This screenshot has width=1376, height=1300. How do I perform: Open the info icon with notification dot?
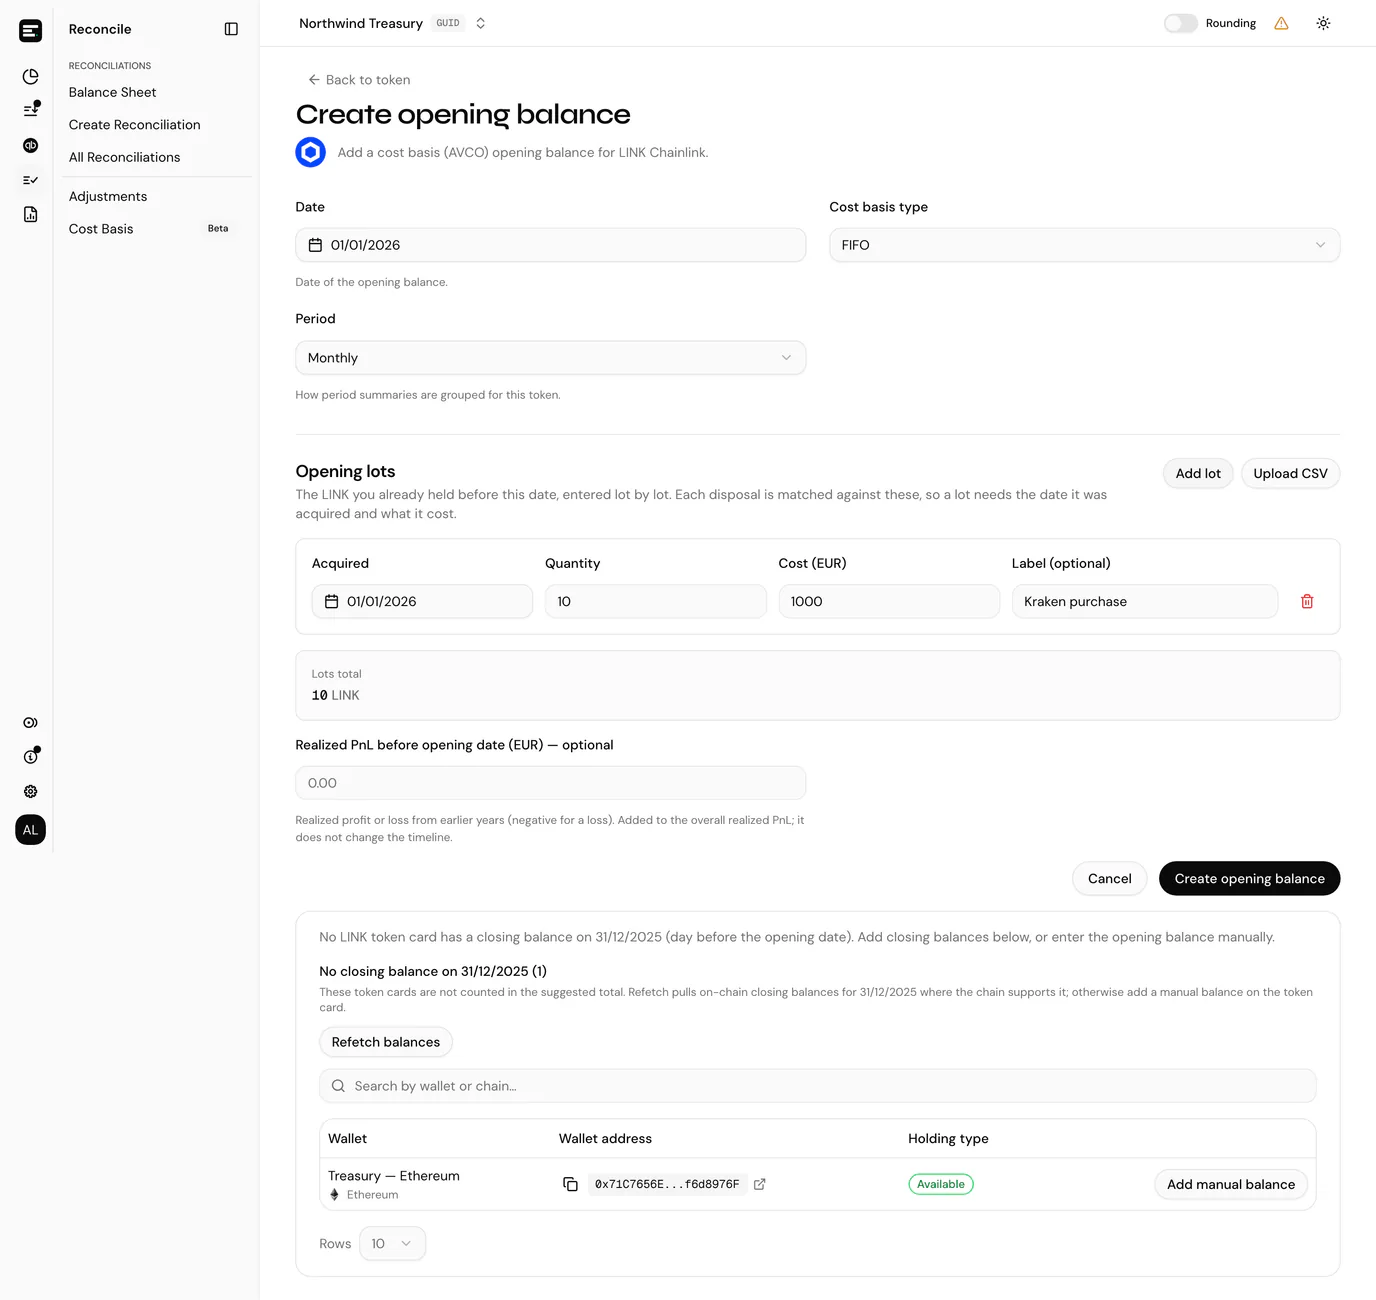click(31, 756)
